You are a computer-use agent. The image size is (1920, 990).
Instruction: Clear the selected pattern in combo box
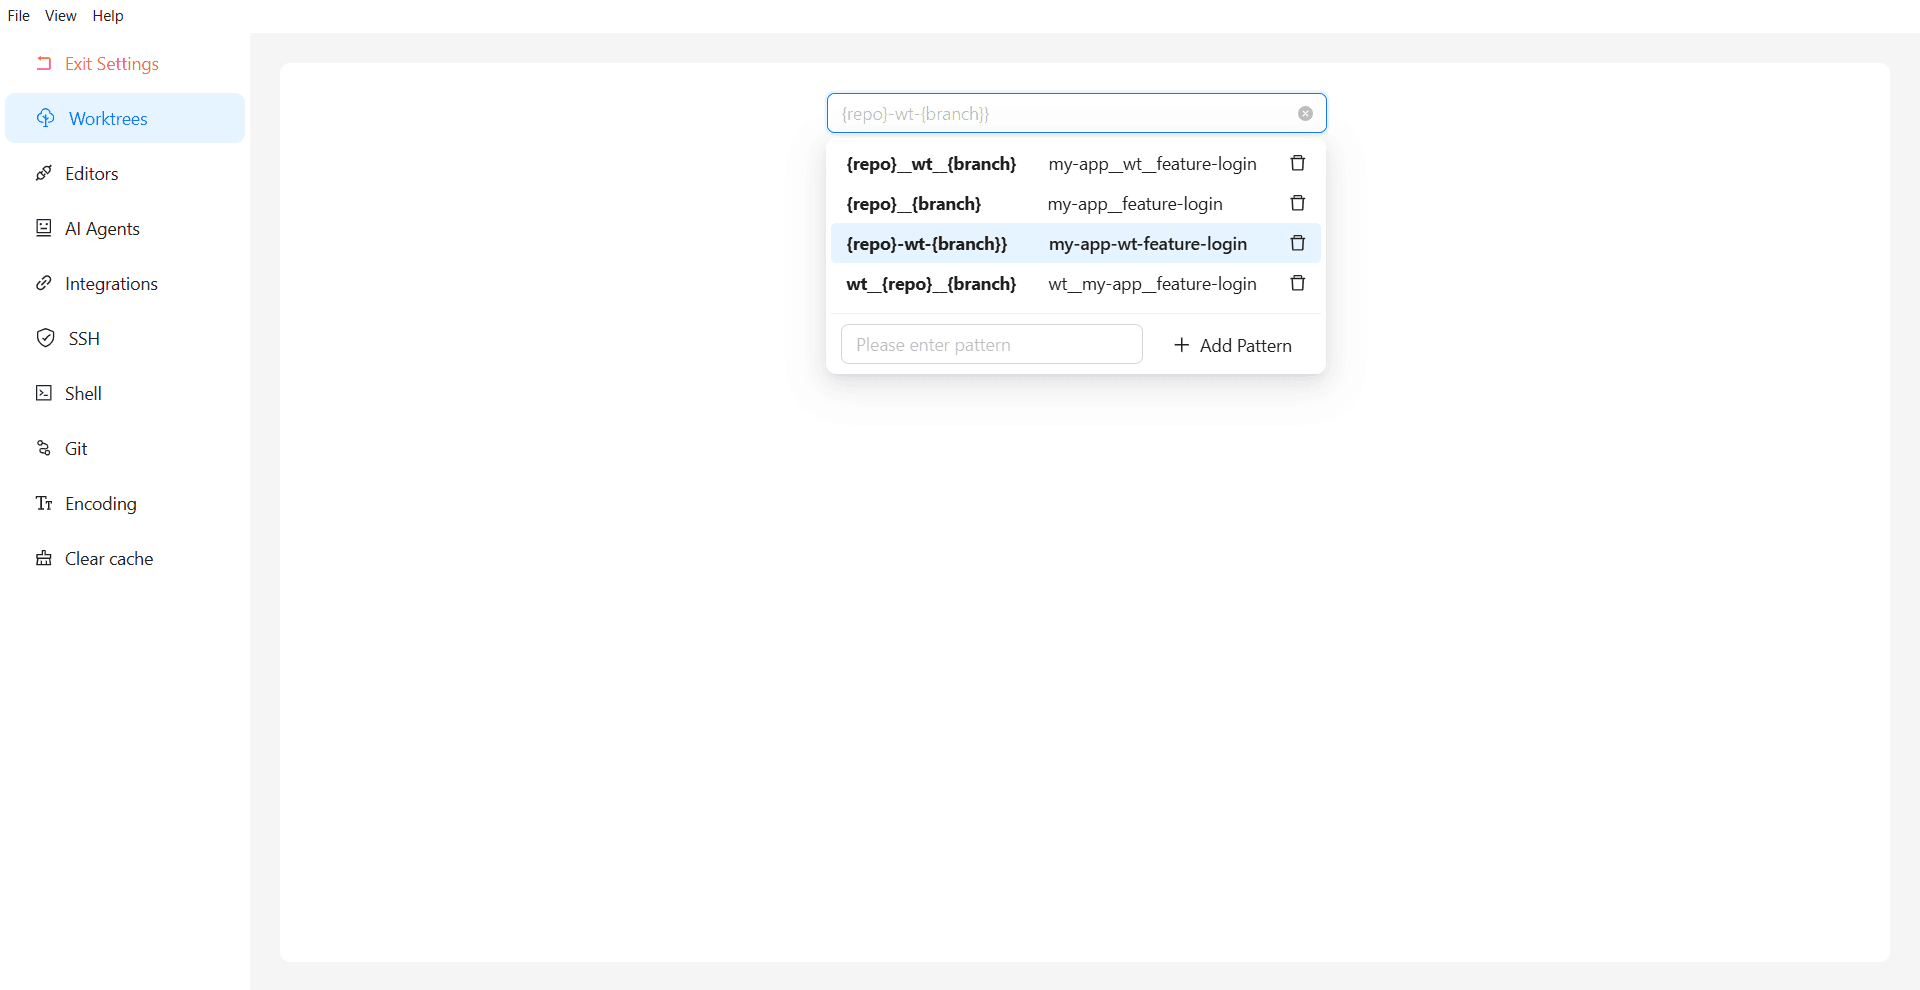click(1305, 113)
